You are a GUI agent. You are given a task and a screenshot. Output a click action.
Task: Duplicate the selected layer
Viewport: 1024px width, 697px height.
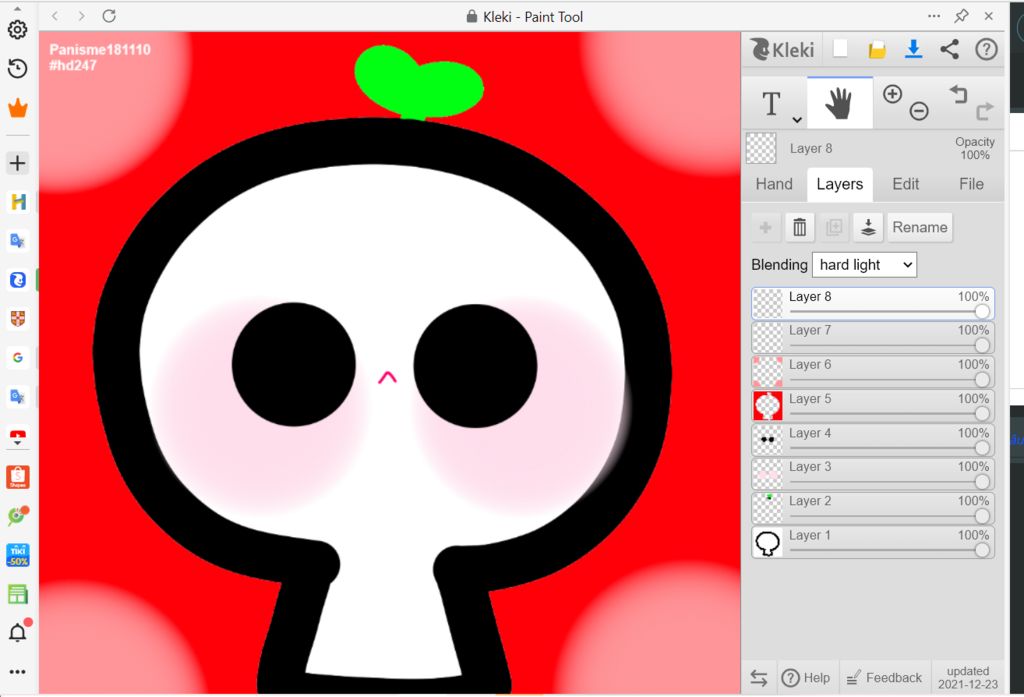pos(834,227)
